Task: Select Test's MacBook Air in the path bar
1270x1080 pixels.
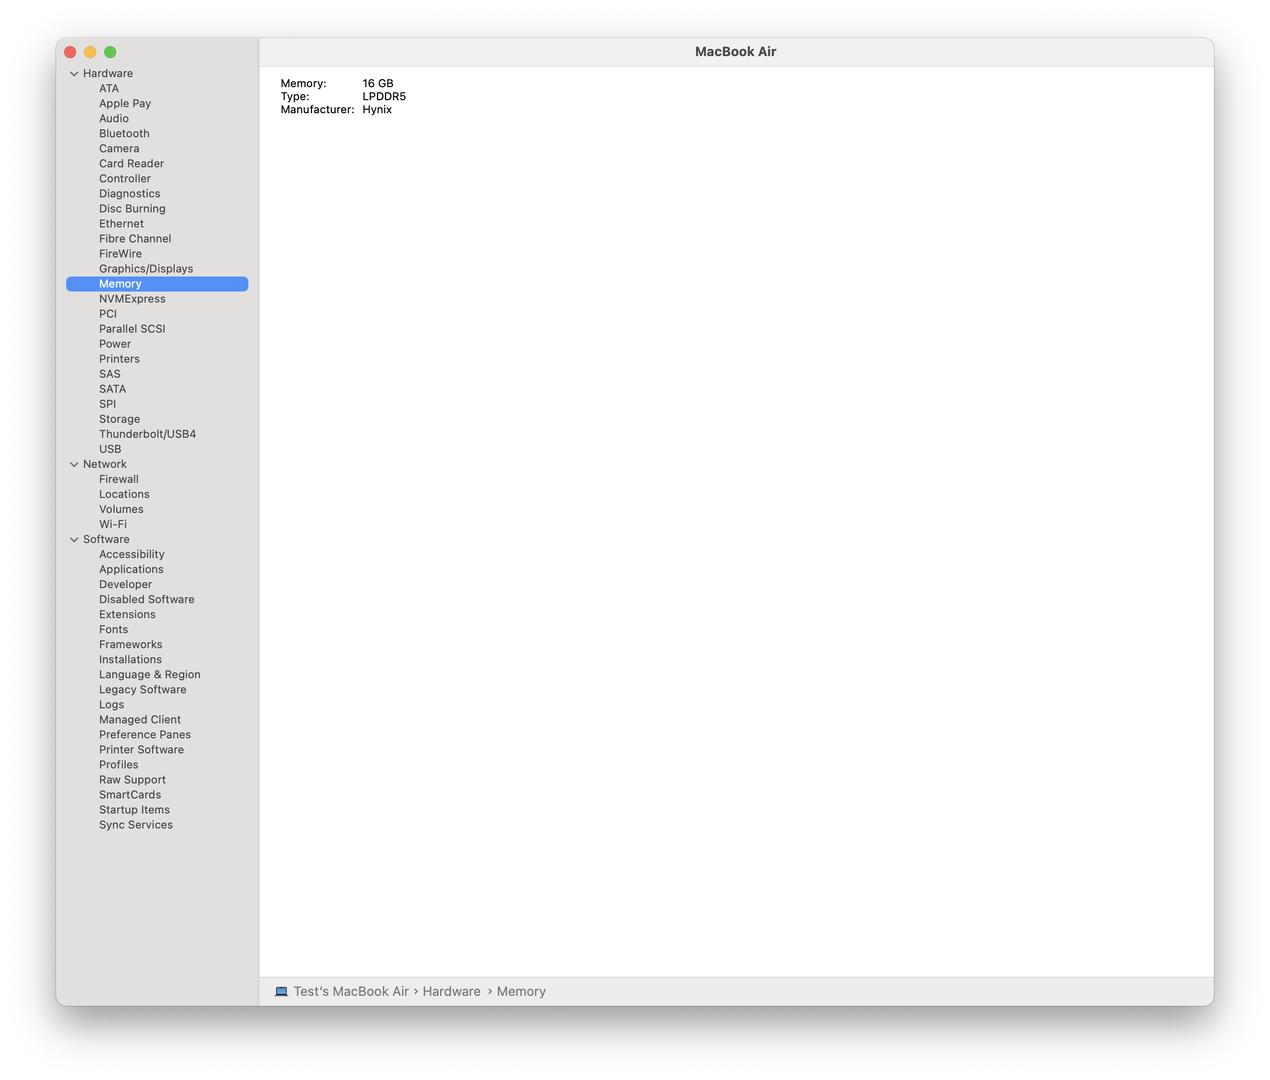Action: click(x=351, y=992)
